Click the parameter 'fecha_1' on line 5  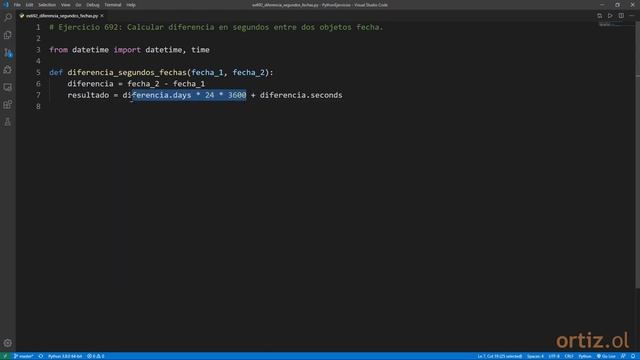[x=207, y=73]
